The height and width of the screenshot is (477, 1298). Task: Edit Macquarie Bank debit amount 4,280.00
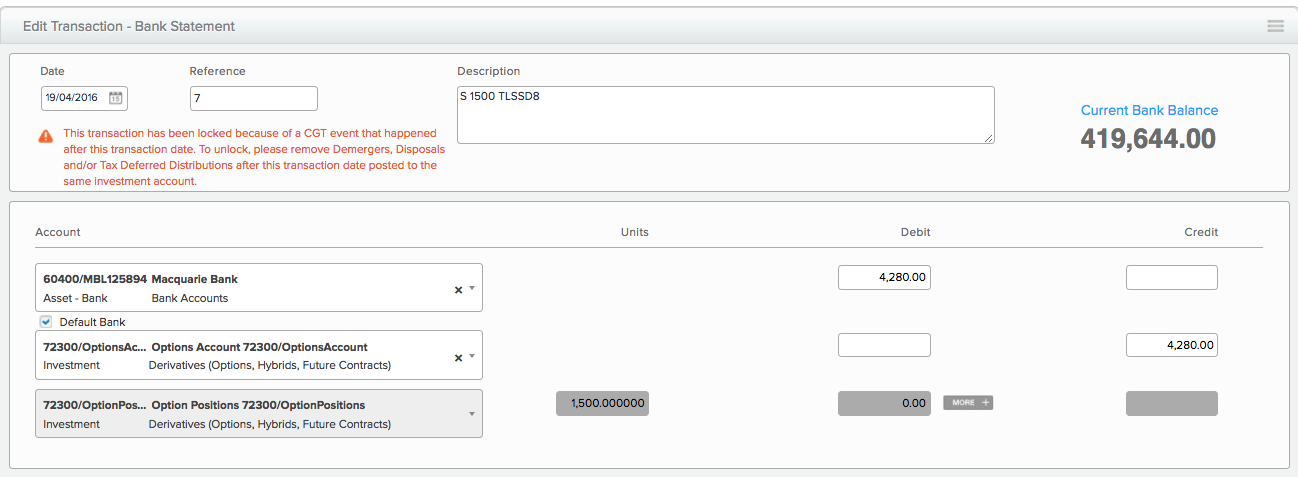pos(884,278)
